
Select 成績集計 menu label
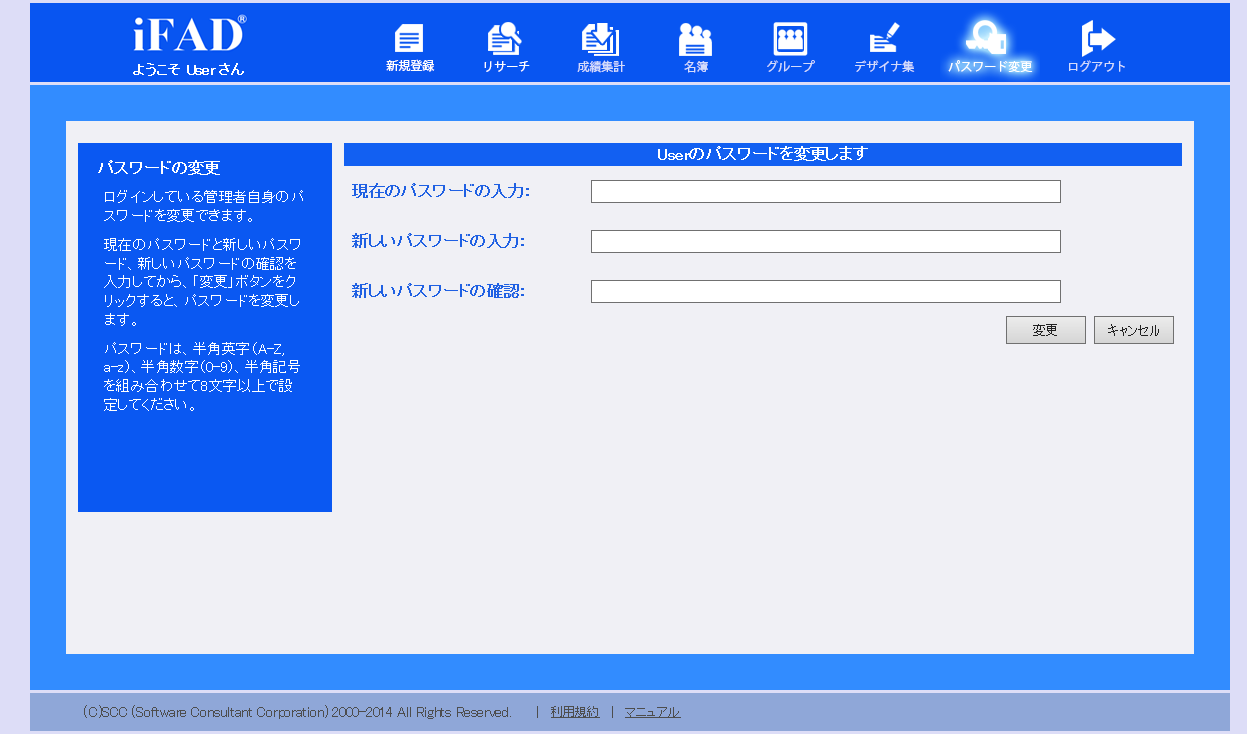601,66
